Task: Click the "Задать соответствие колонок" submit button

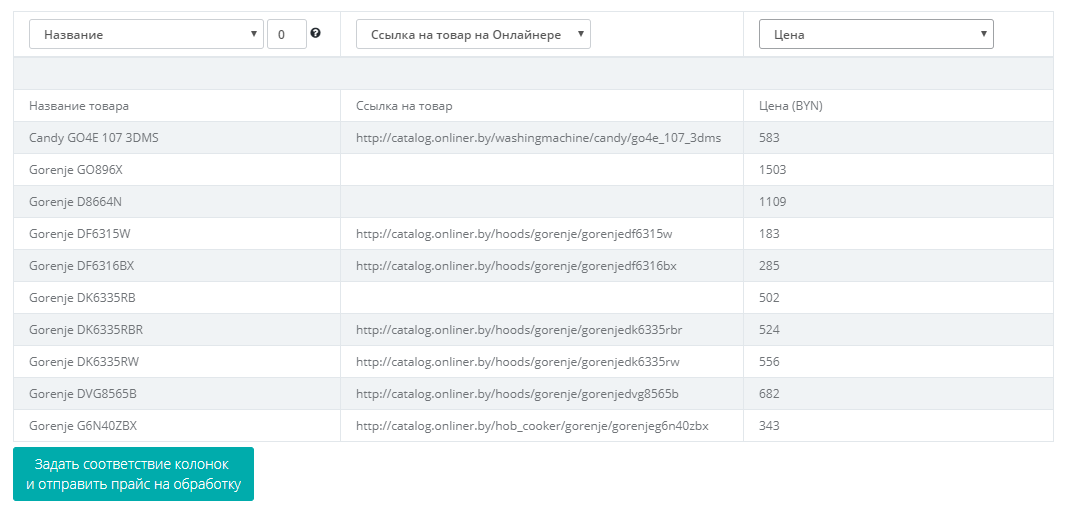Action: [x=133, y=474]
